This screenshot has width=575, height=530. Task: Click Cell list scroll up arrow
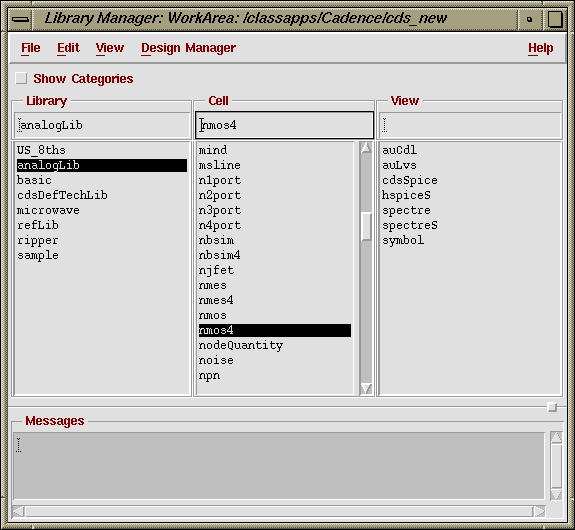(x=366, y=148)
